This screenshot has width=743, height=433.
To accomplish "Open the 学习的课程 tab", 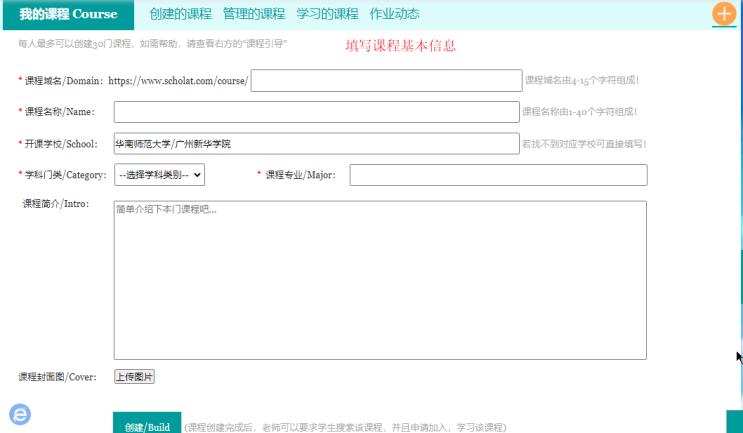I will pyautogui.click(x=327, y=14).
